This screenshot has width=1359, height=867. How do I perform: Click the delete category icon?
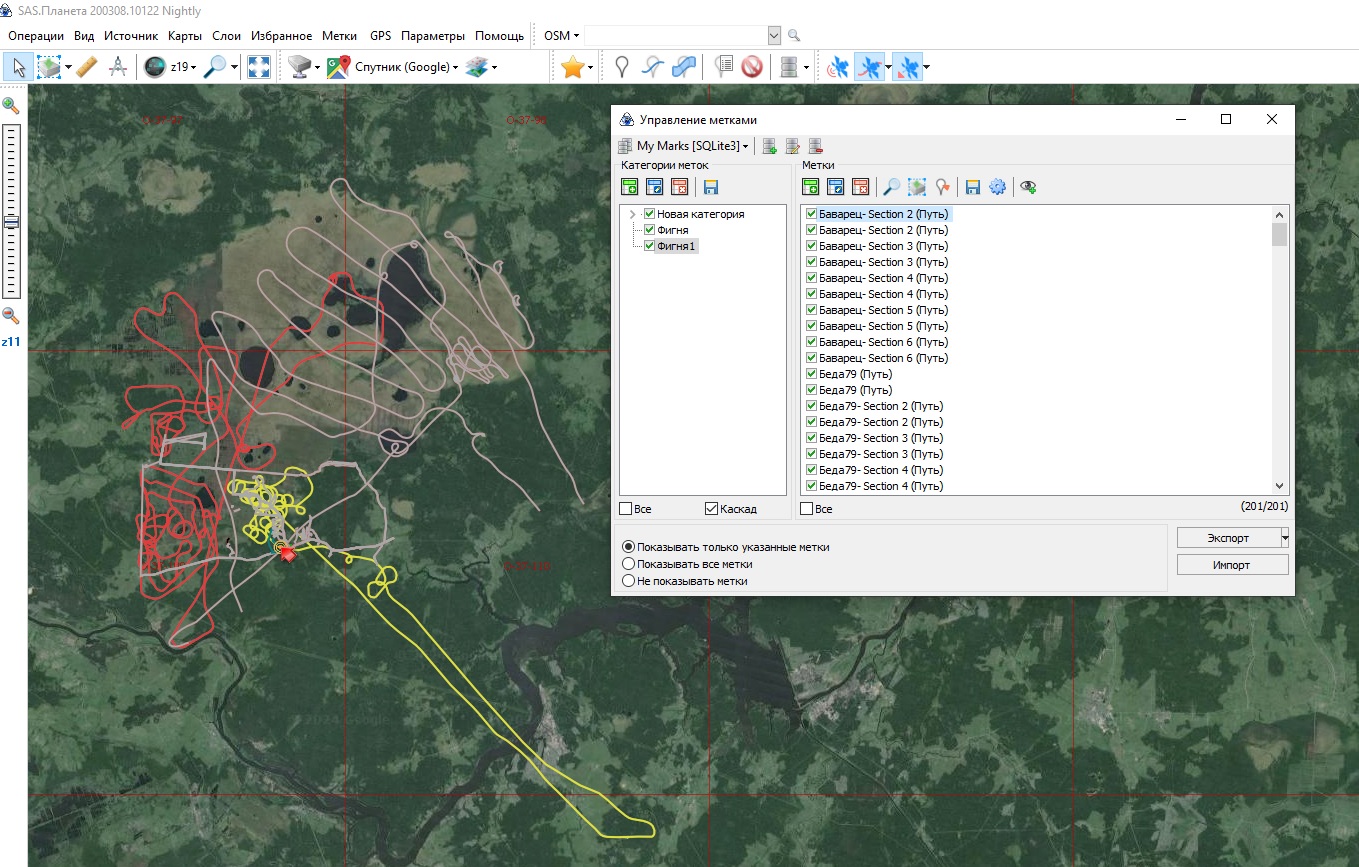tap(680, 187)
